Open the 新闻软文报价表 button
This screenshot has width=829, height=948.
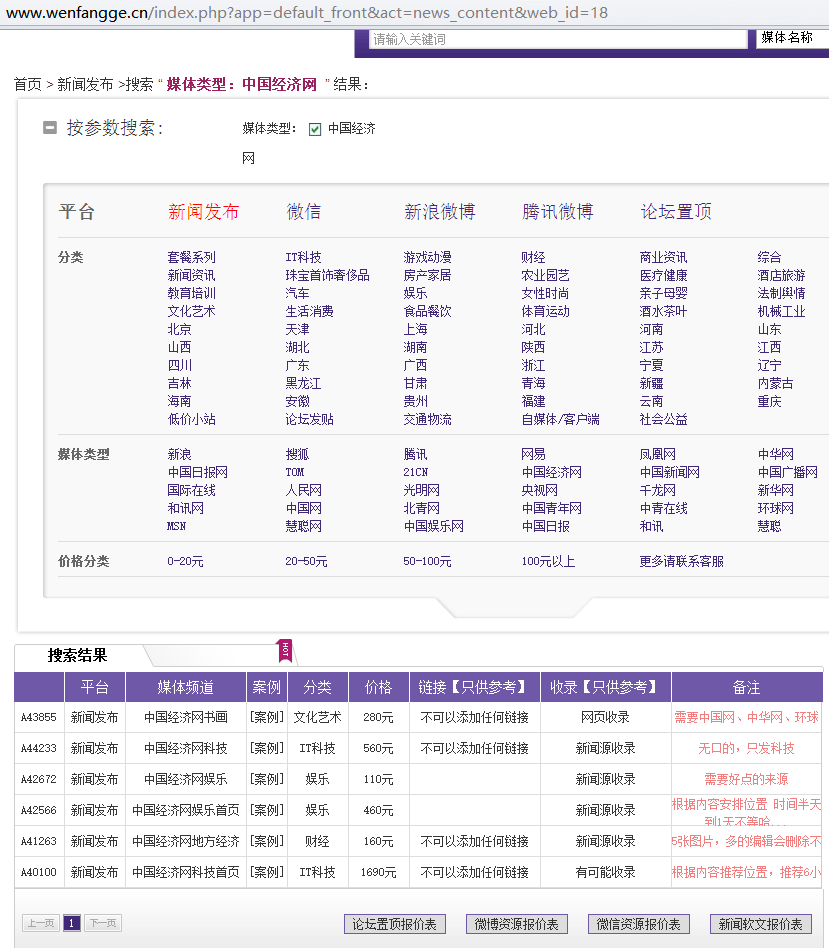click(x=760, y=924)
